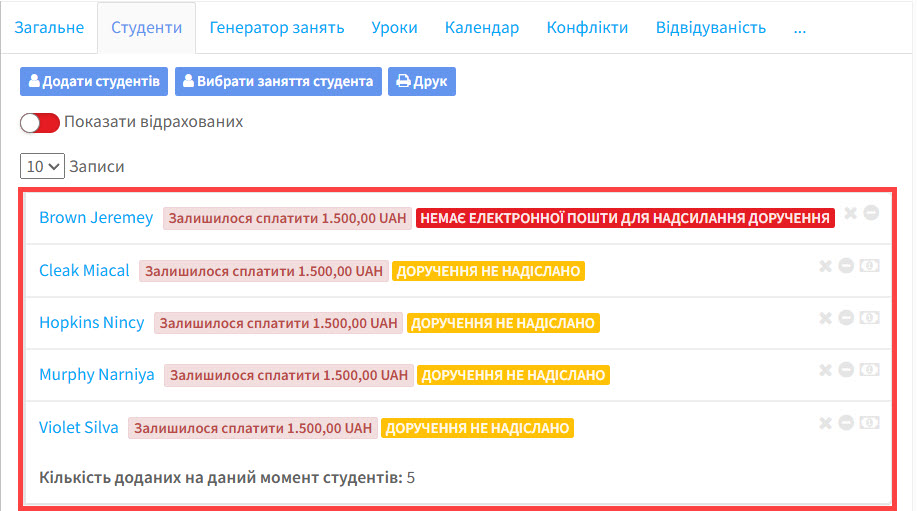Switch to the Конфлікти tab
Viewport: 917px width, 511px height.
coord(587,27)
